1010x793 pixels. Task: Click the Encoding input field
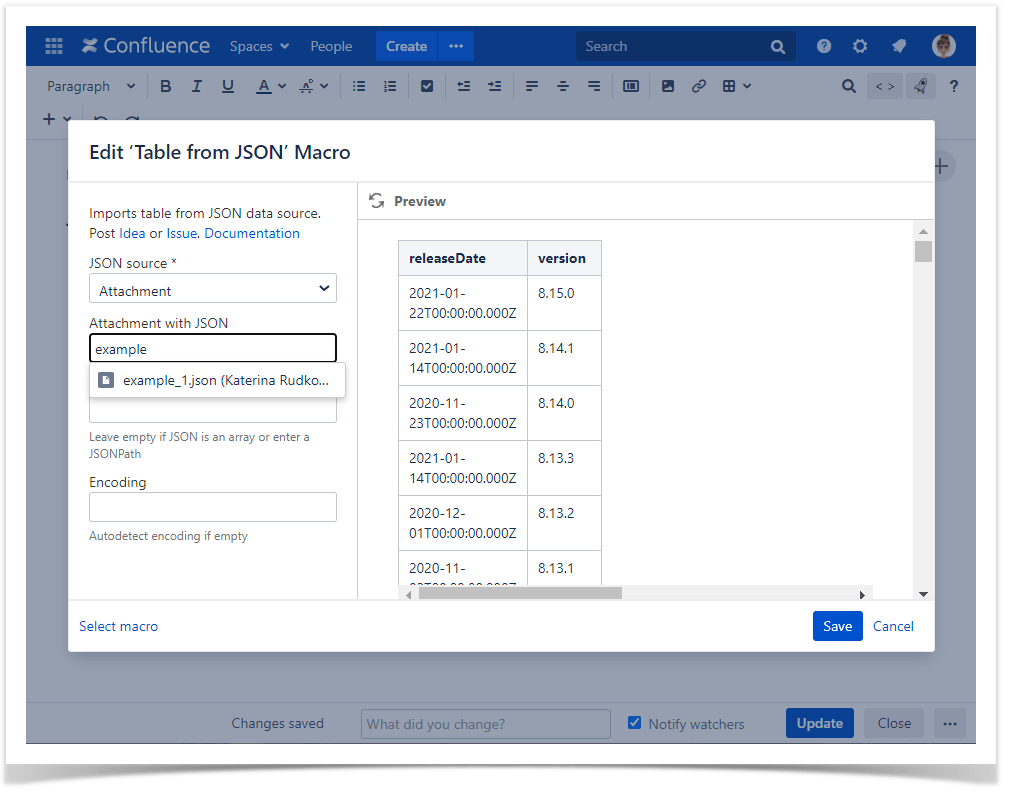213,507
